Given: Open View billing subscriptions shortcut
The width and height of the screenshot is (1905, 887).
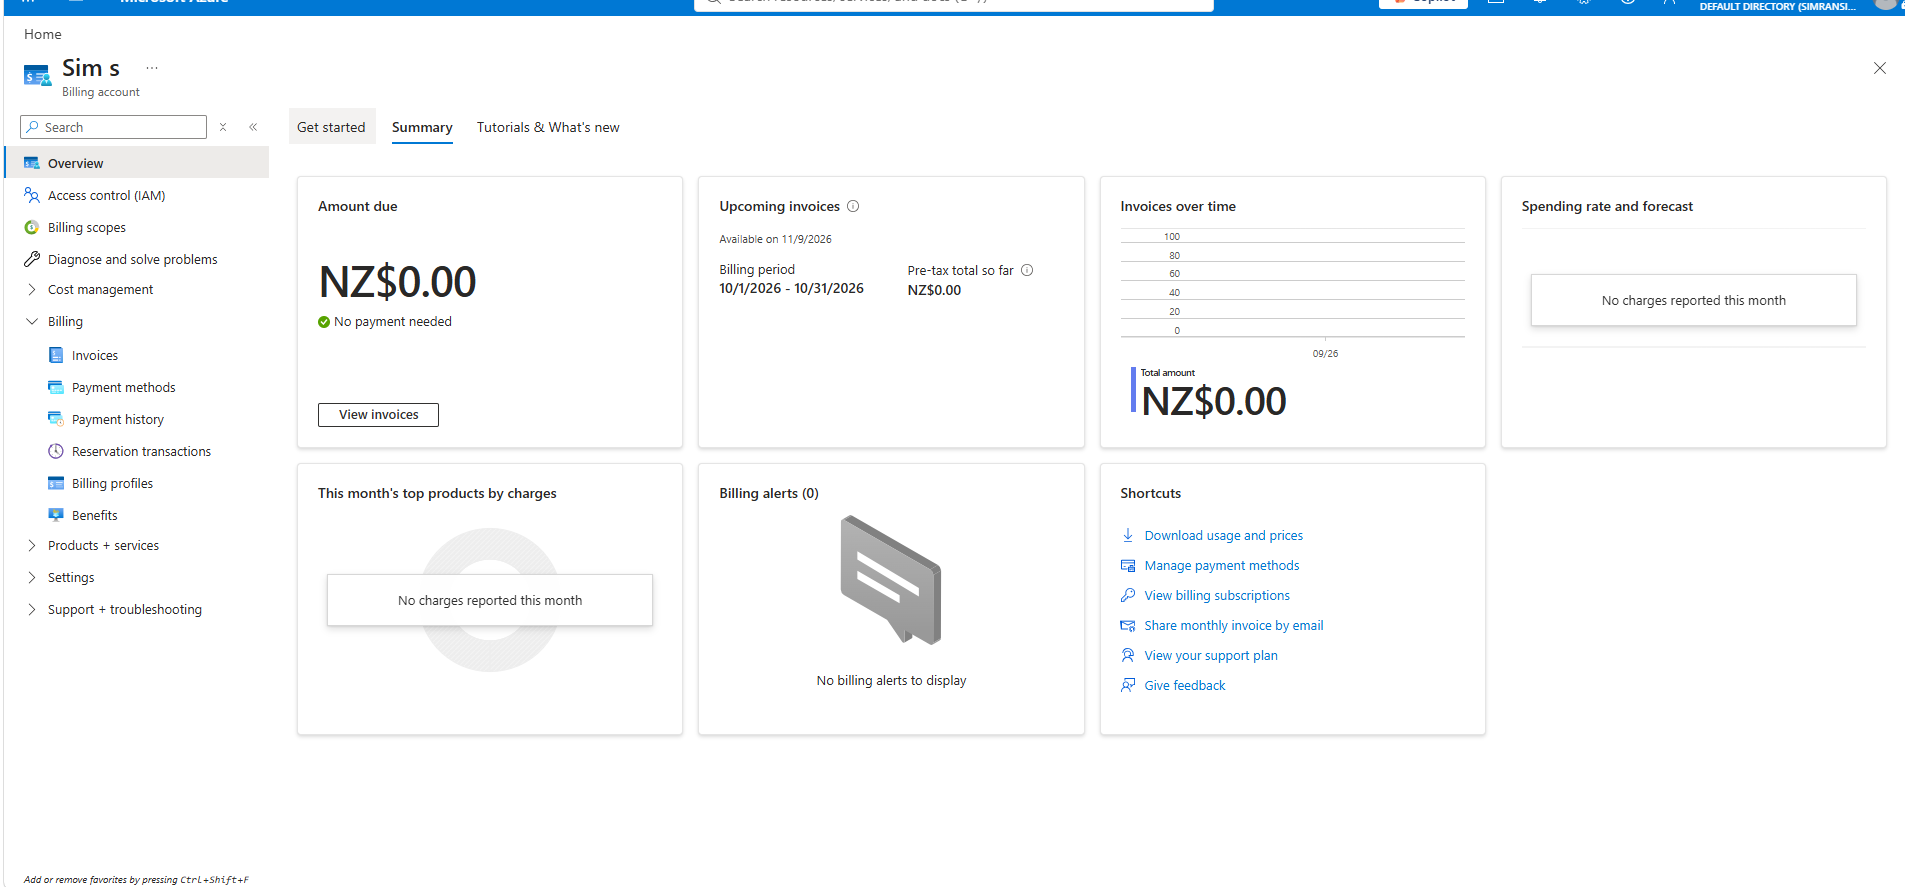Looking at the screenshot, I should [1217, 595].
